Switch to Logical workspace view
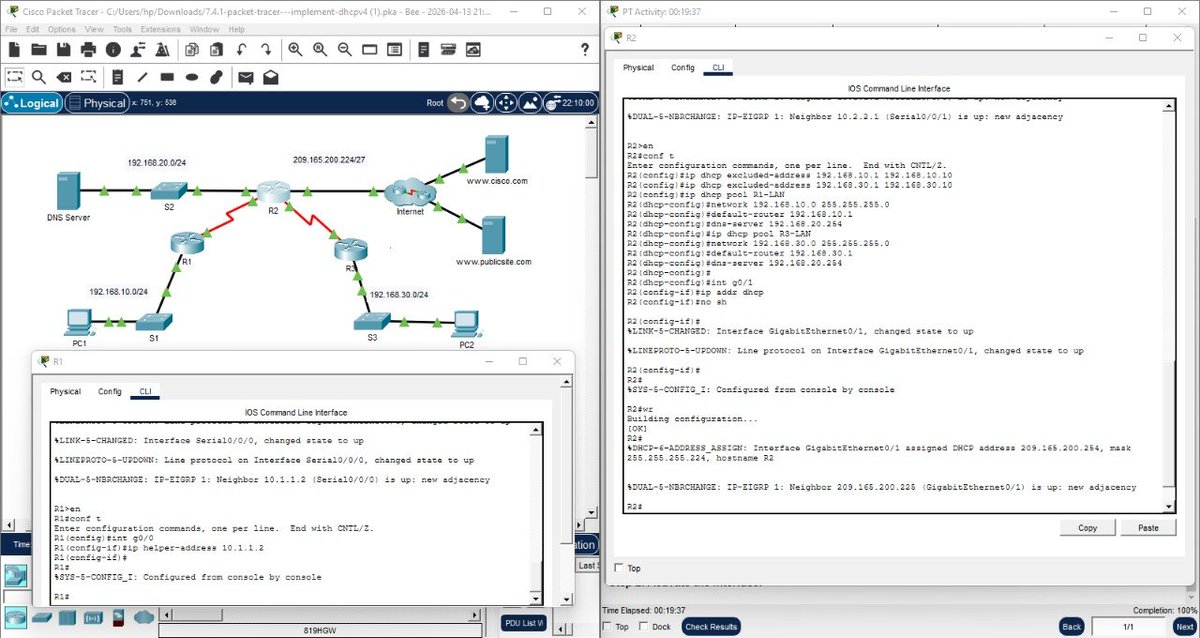Image resolution: width=1200 pixels, height=638 pixels. tap(32, 103)
